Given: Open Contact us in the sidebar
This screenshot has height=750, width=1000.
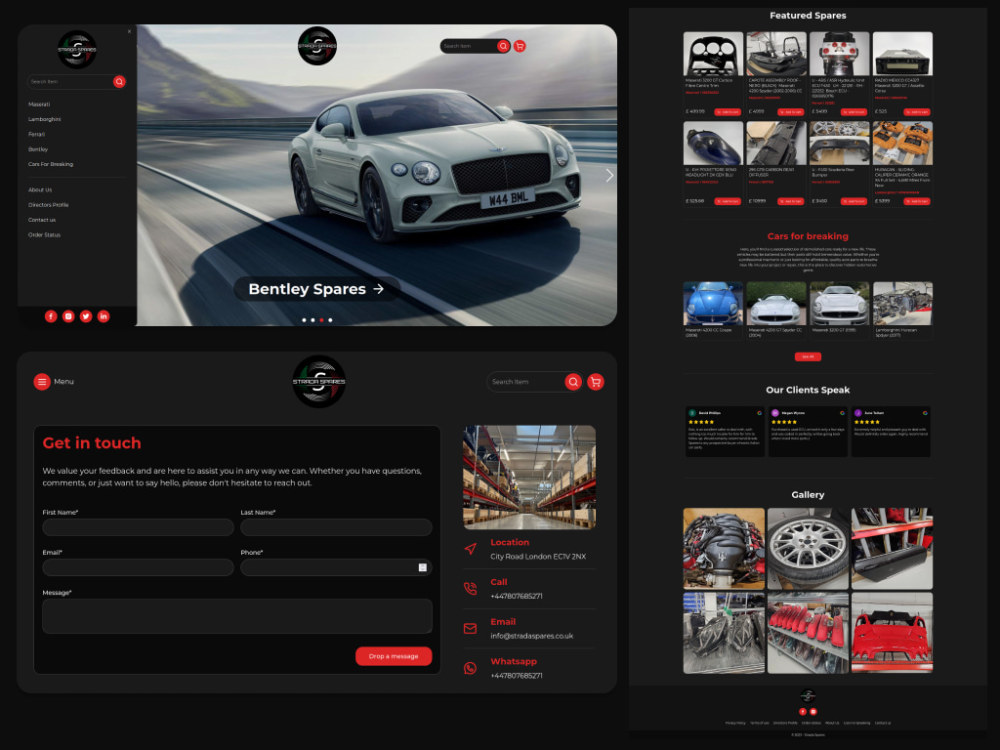Looking at the screenshot, I should 42,220.
